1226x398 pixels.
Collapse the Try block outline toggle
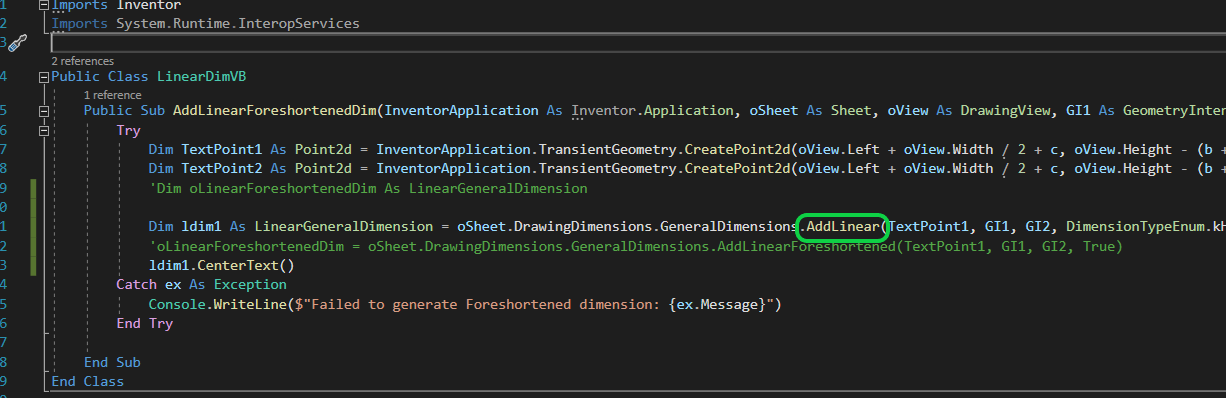pos(43,130)
